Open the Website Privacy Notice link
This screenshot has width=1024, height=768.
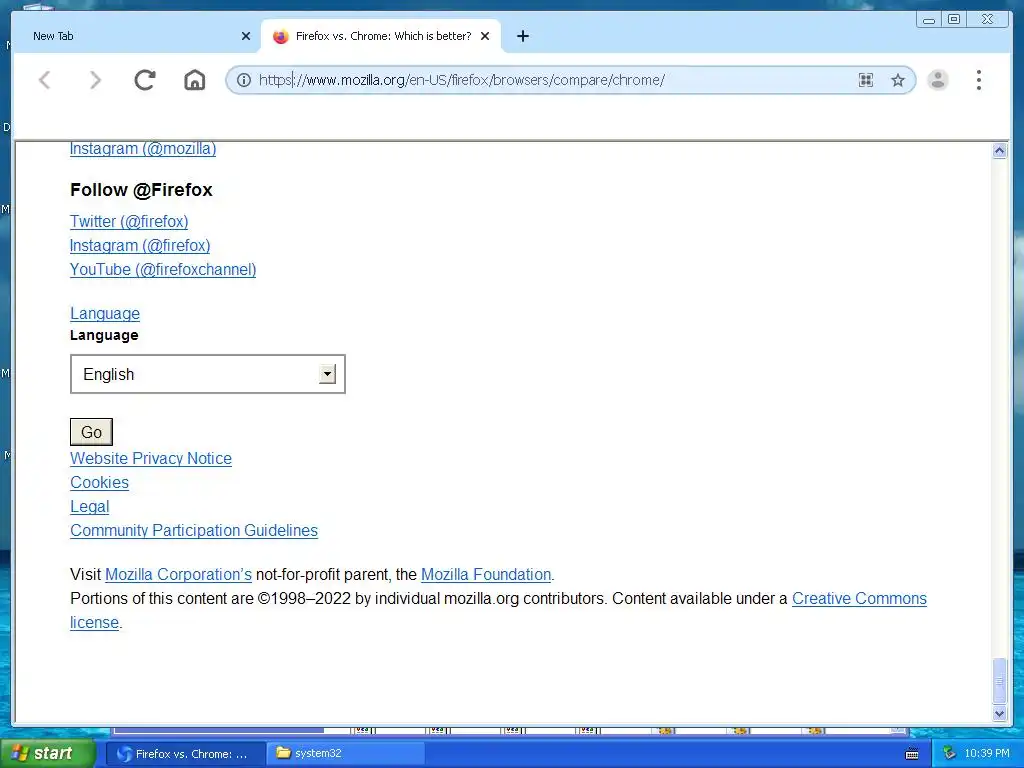click(x=151, y=458)
